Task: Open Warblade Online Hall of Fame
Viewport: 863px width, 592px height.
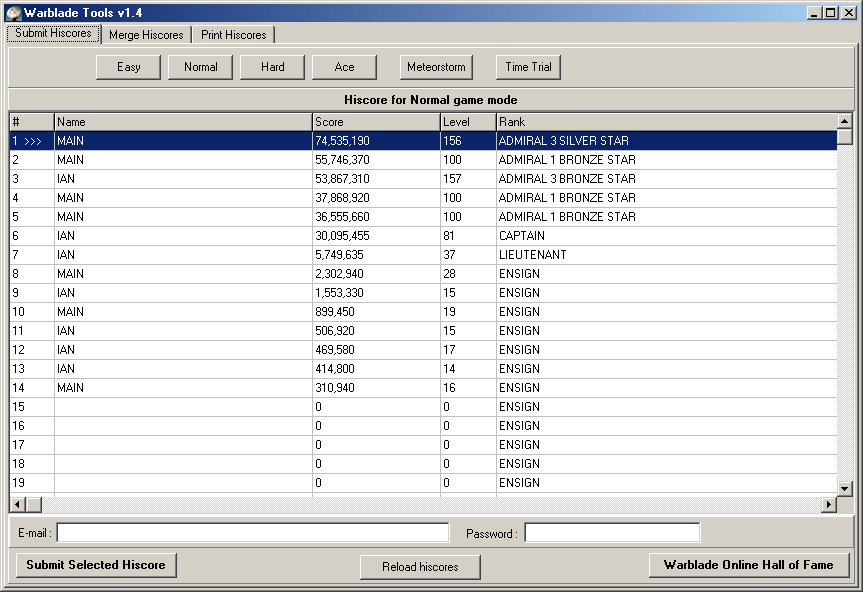Action: pyautogui.click(x=748, y=565)
